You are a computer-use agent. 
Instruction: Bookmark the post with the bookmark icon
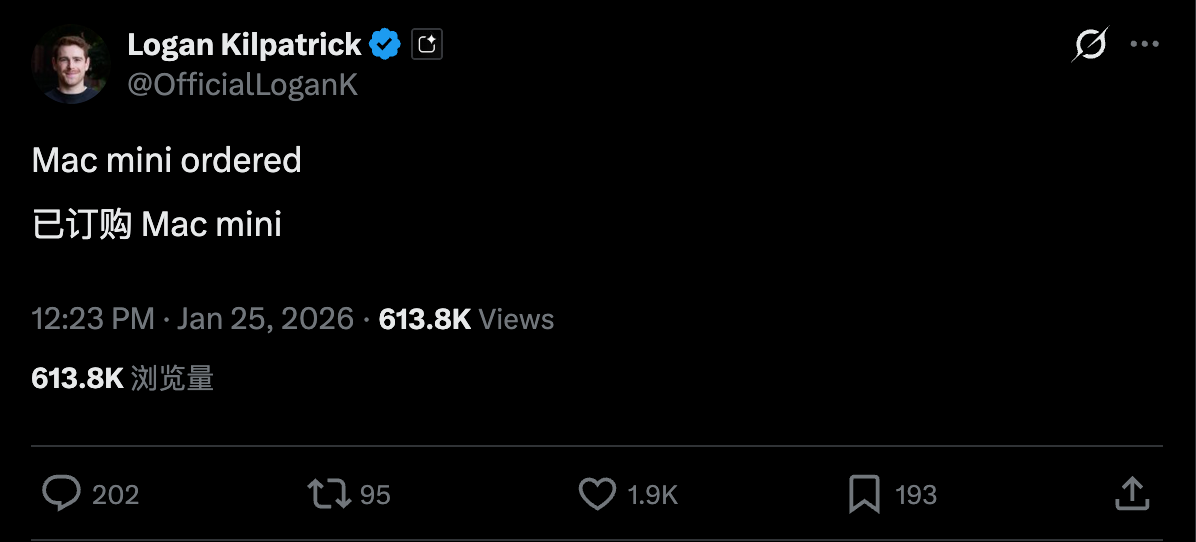click(864, 493)
